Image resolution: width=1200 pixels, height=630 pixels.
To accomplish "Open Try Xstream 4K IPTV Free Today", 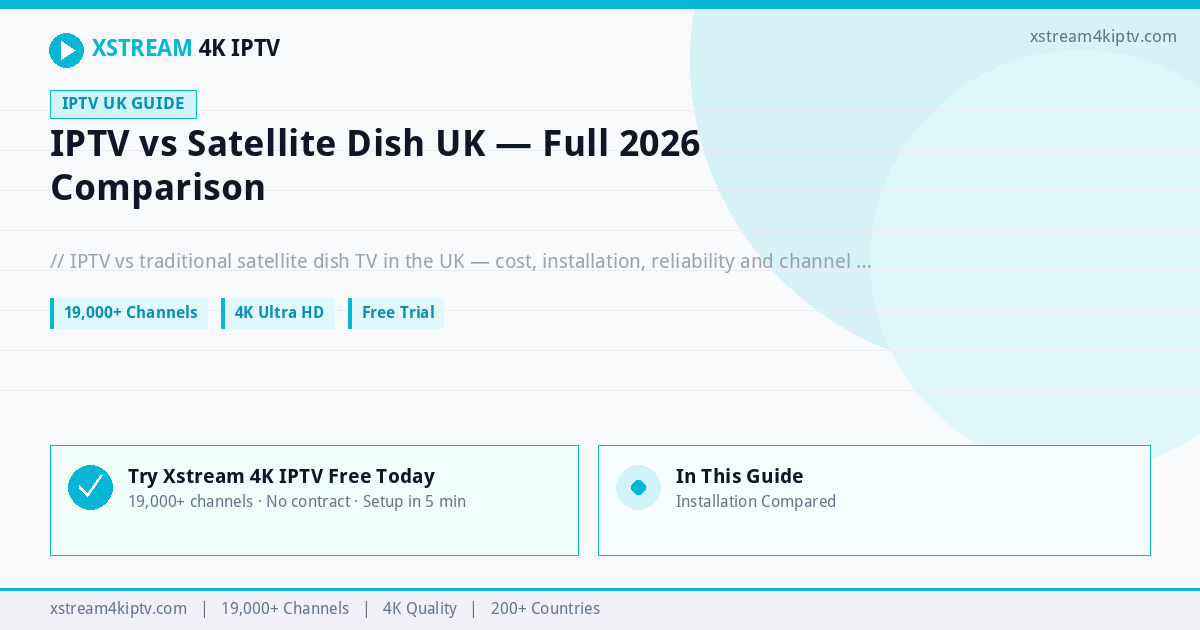I will point(281,476).
